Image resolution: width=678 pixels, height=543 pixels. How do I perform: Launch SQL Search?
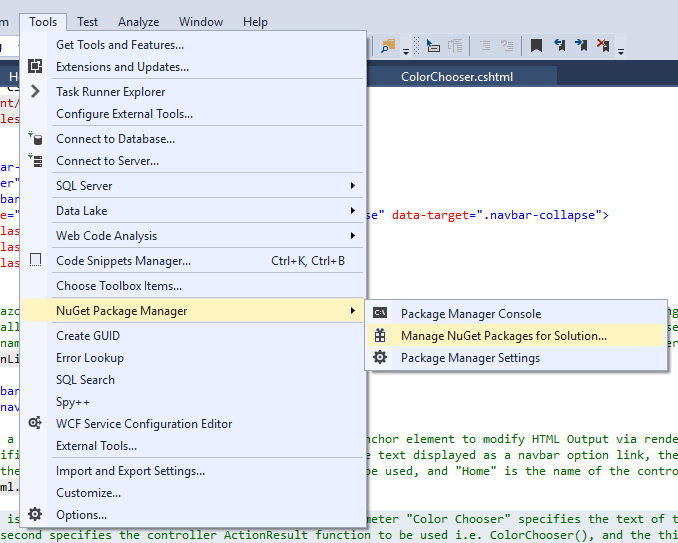coord(192,380)
